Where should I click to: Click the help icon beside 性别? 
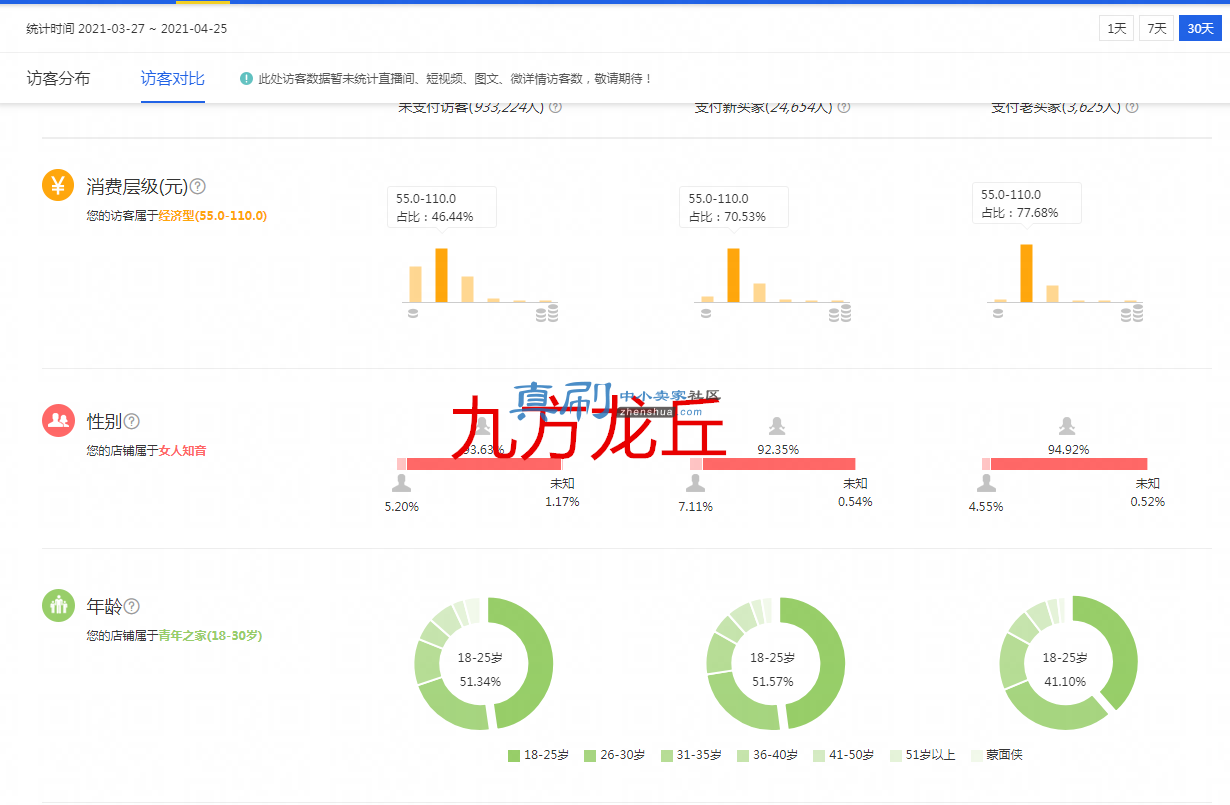coord(132,421)
